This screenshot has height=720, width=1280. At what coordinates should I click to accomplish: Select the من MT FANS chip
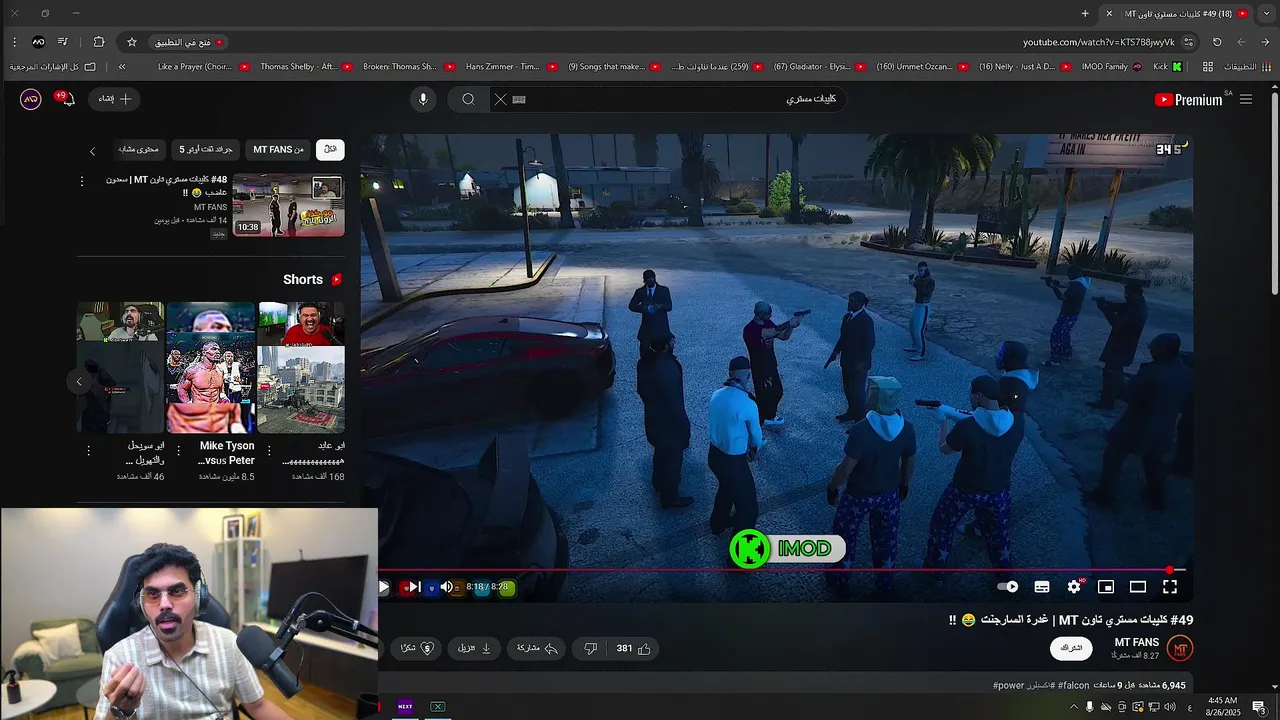[x=278, y=149]
